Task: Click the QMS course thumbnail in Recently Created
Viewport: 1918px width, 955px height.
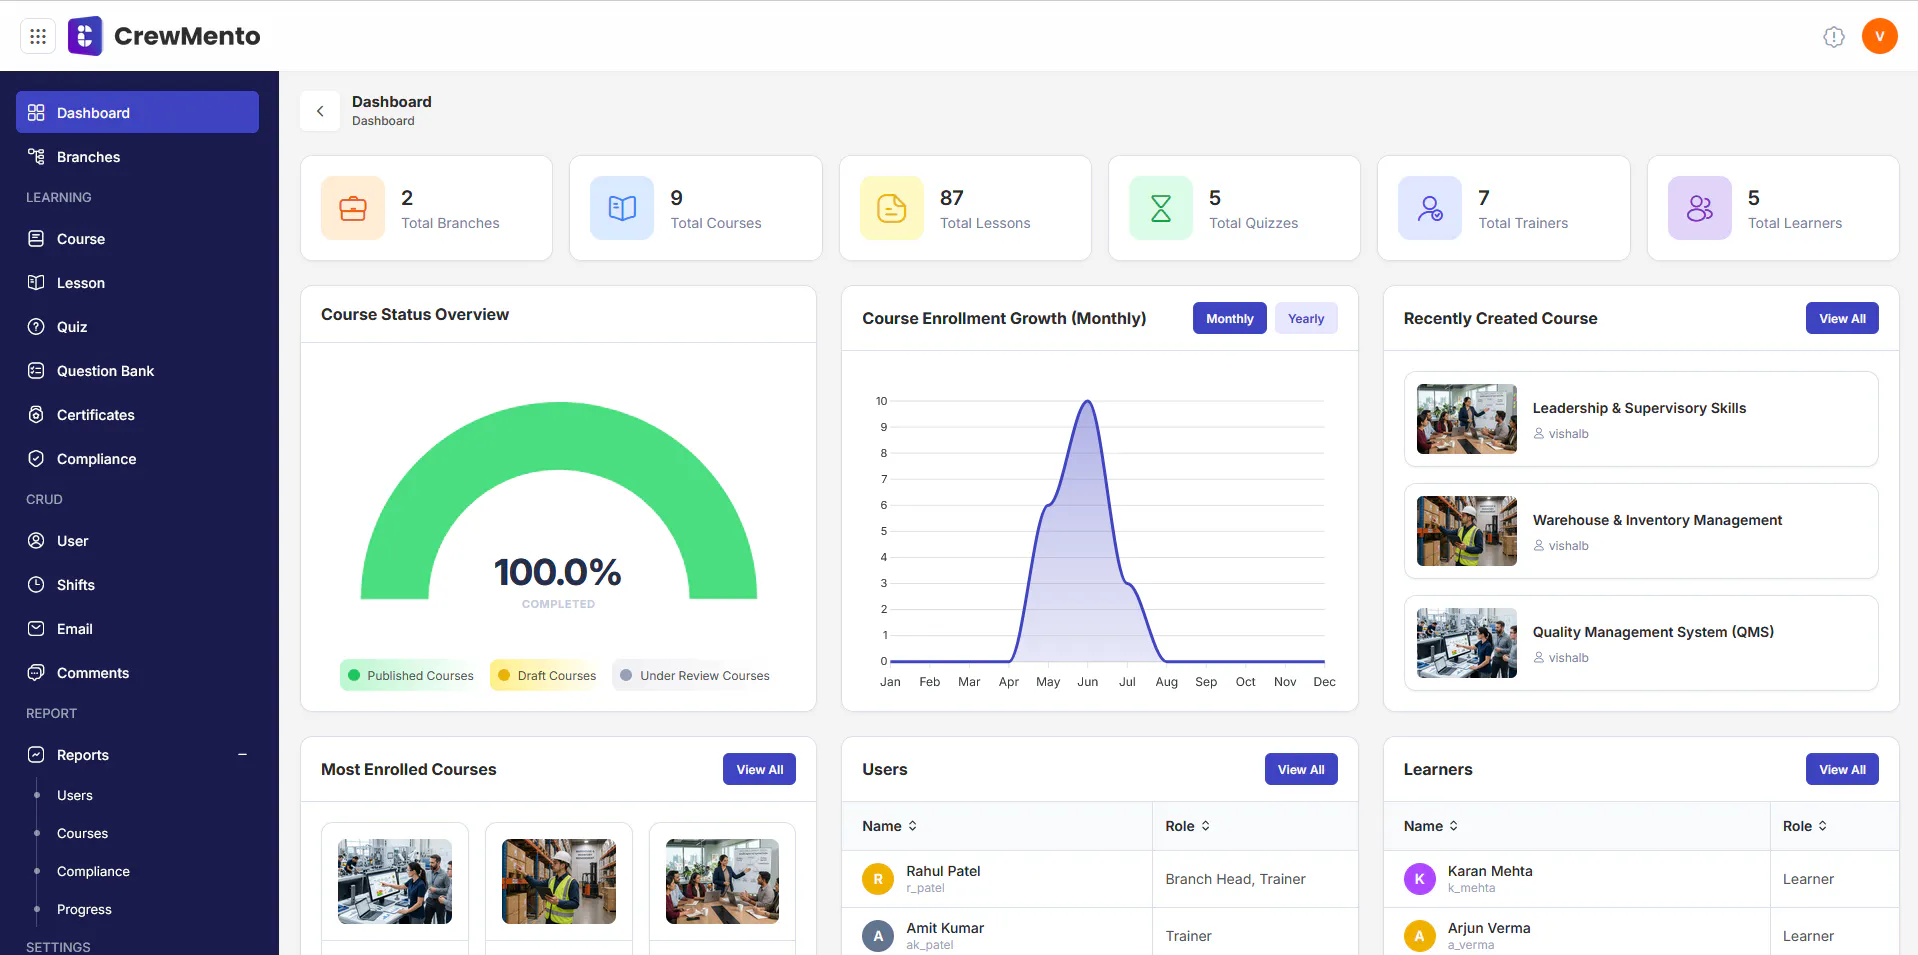Action: [1467, 643]
